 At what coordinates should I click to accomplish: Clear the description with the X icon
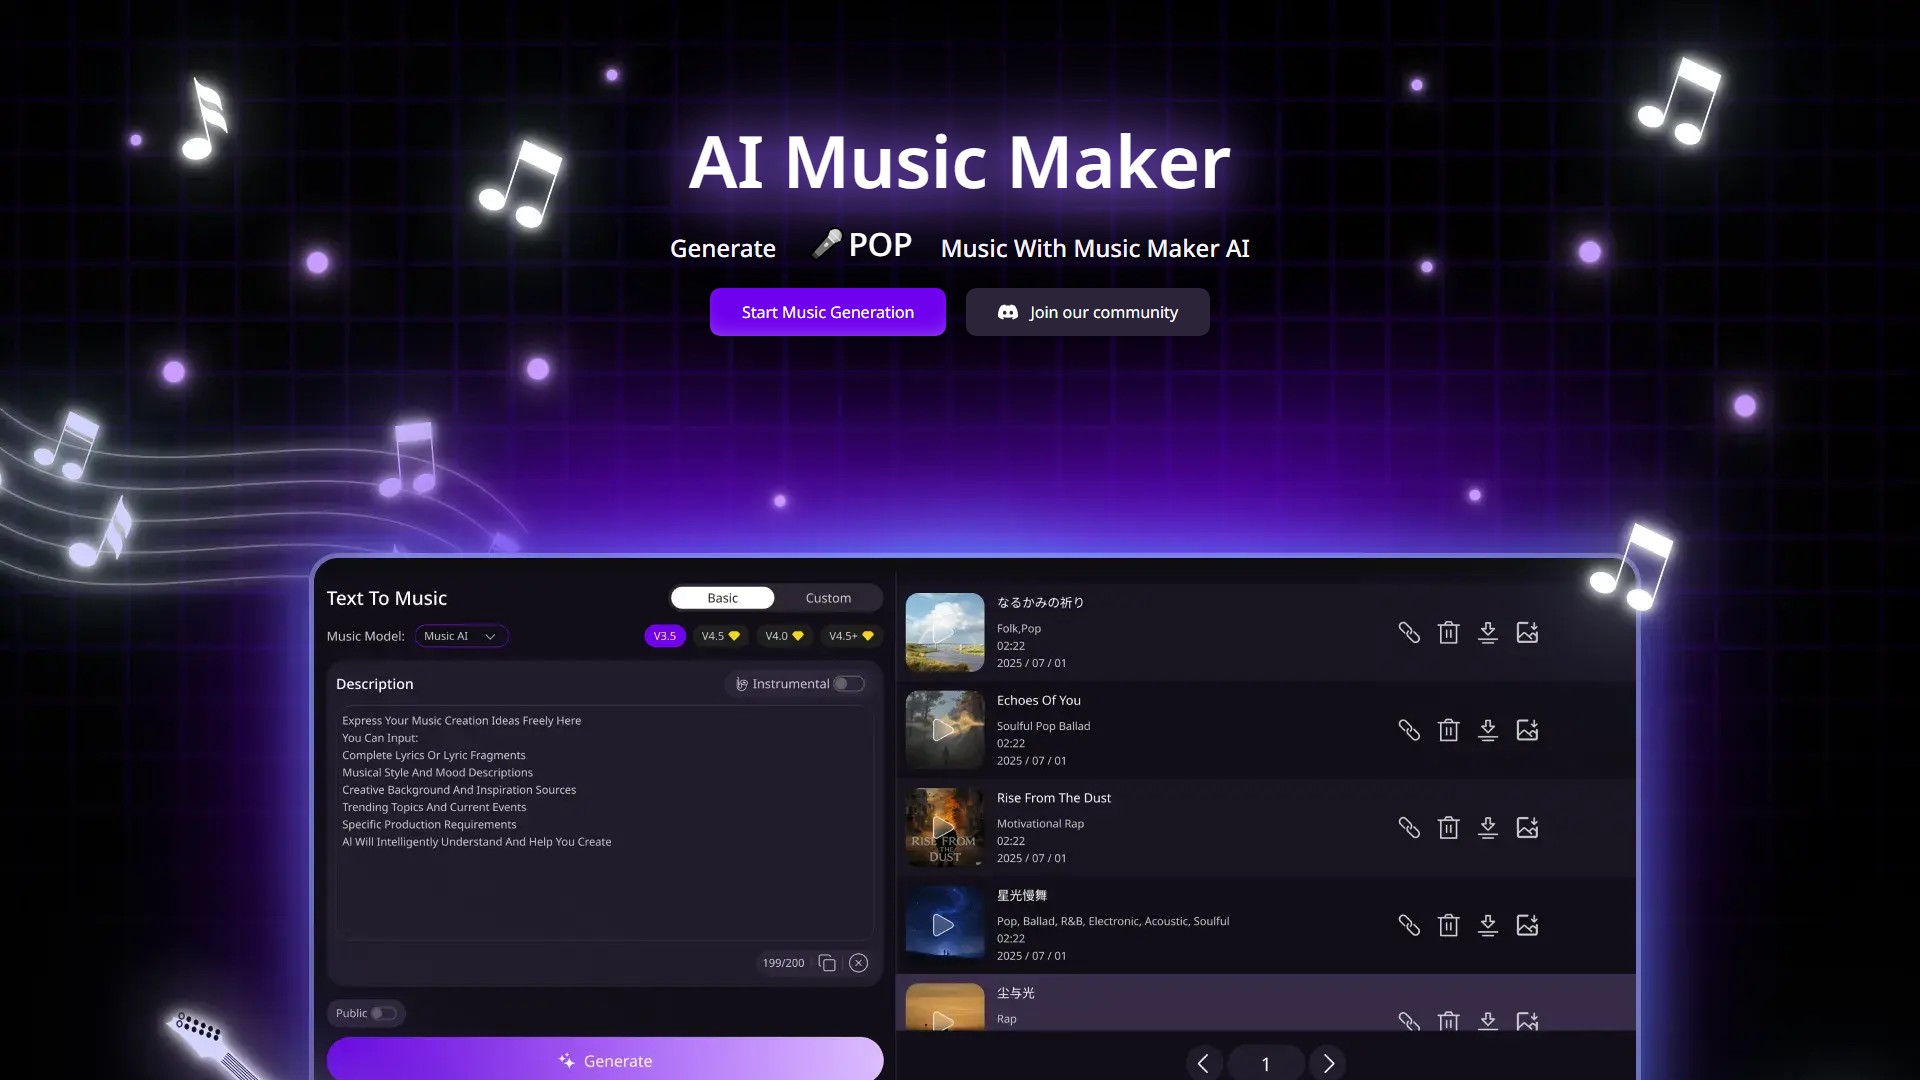point(858,962)
